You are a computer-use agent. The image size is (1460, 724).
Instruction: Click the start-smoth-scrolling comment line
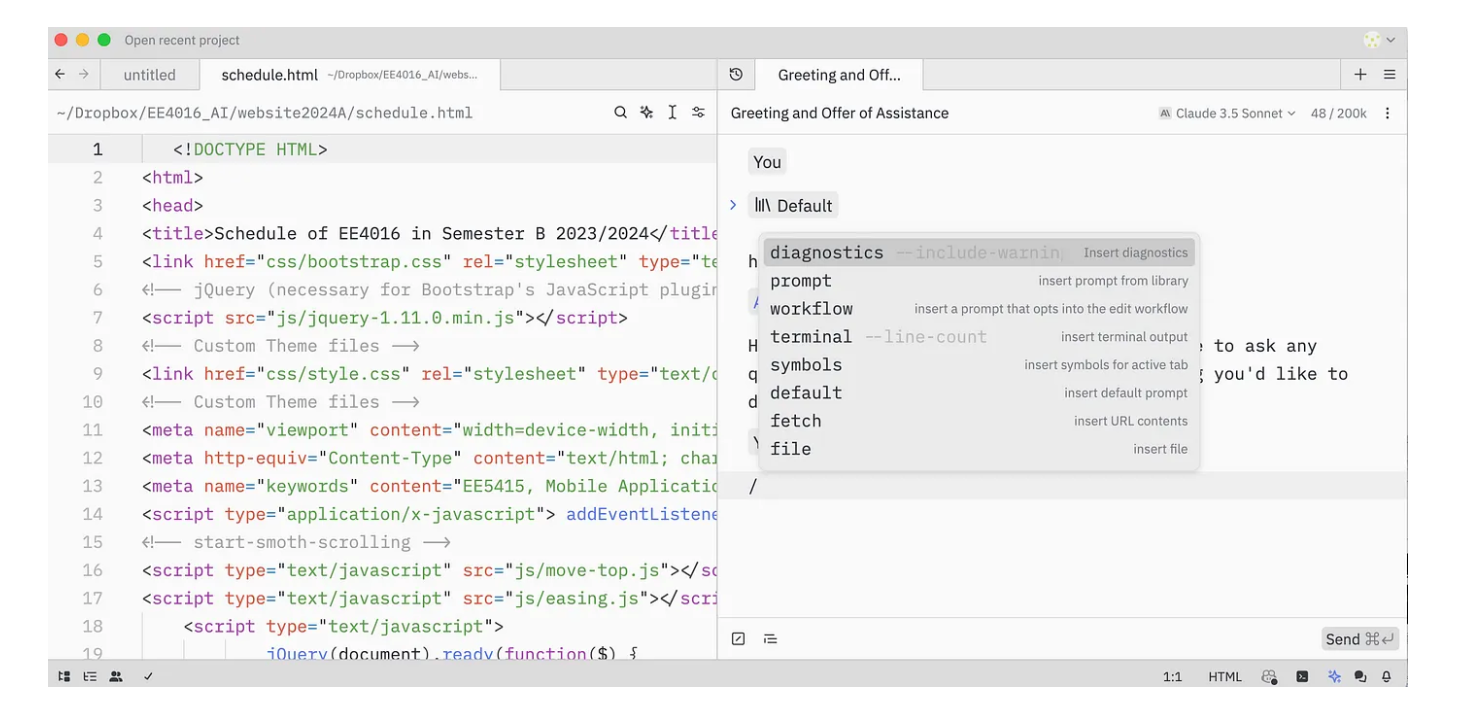[x=296, y=542]
